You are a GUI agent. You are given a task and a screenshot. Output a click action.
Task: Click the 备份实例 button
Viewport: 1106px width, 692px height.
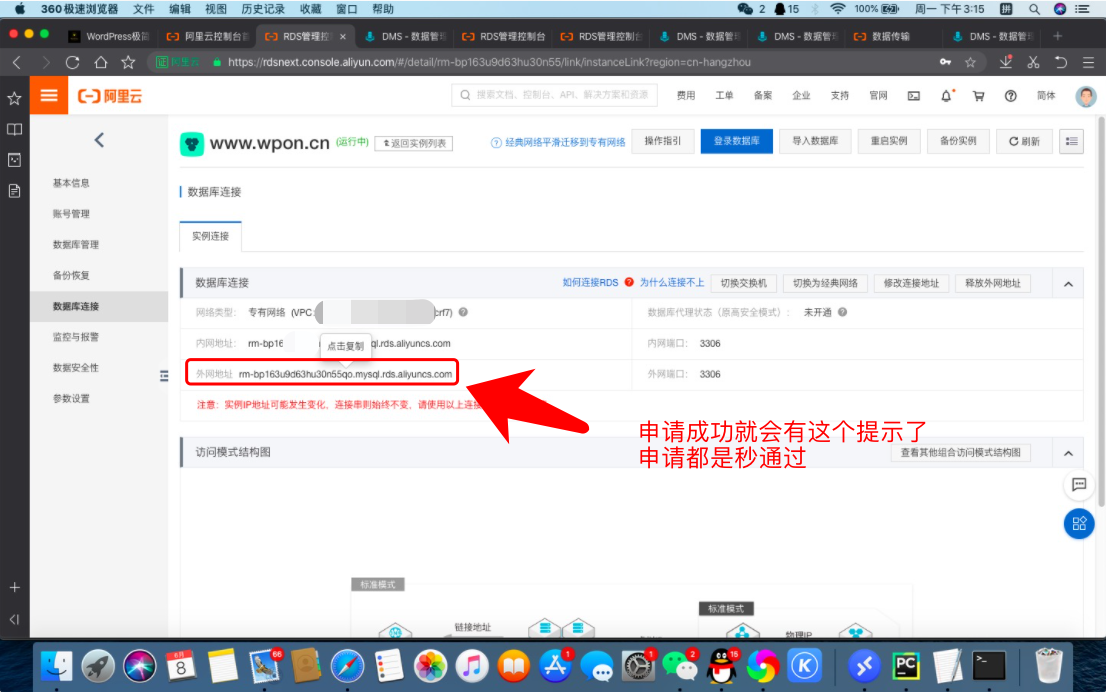coord(958,141)
